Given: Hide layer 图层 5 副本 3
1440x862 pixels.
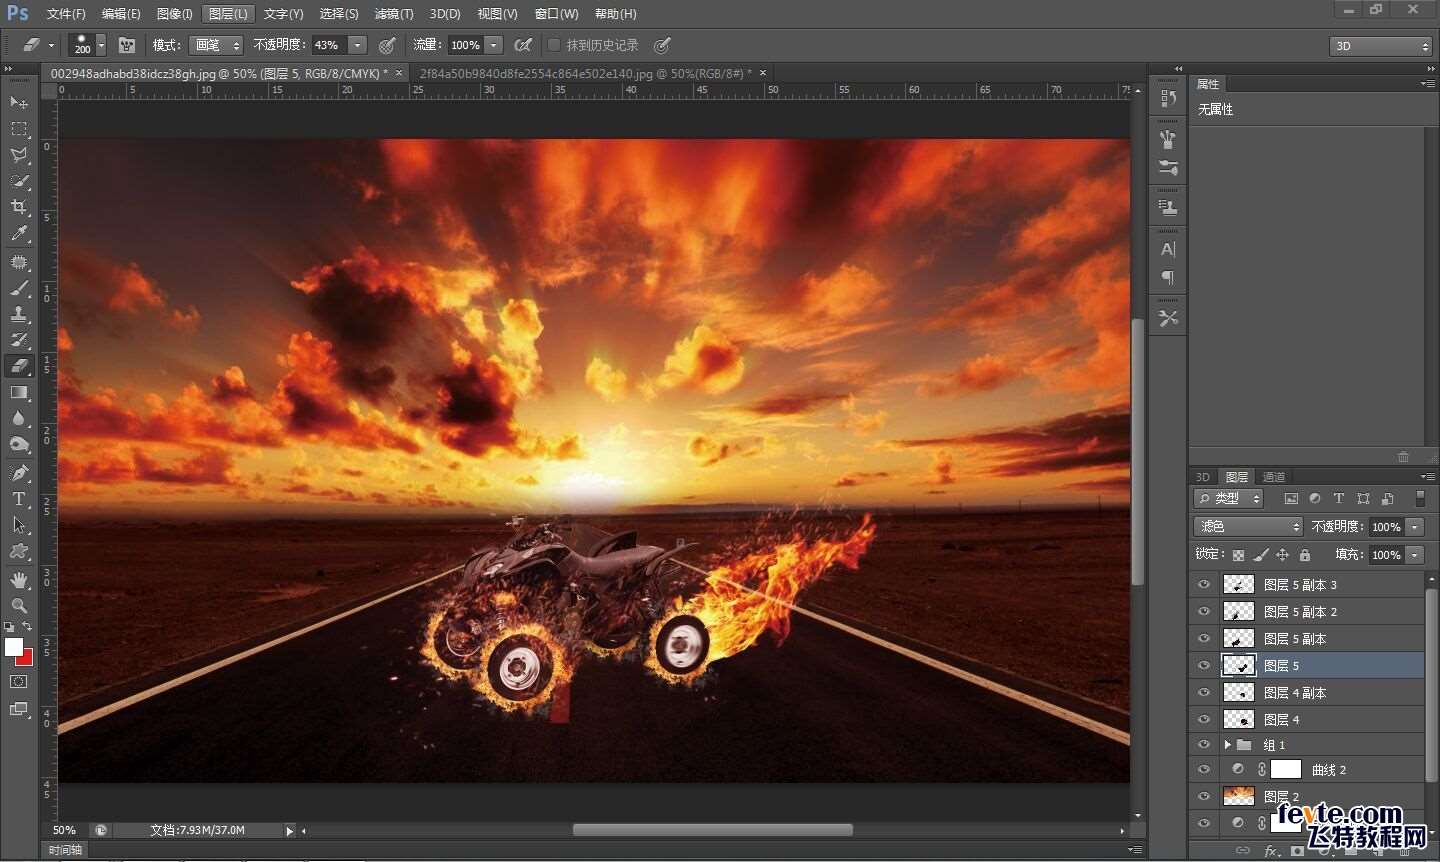Looking at the screenshot, I should click(x=1204, y=585).
